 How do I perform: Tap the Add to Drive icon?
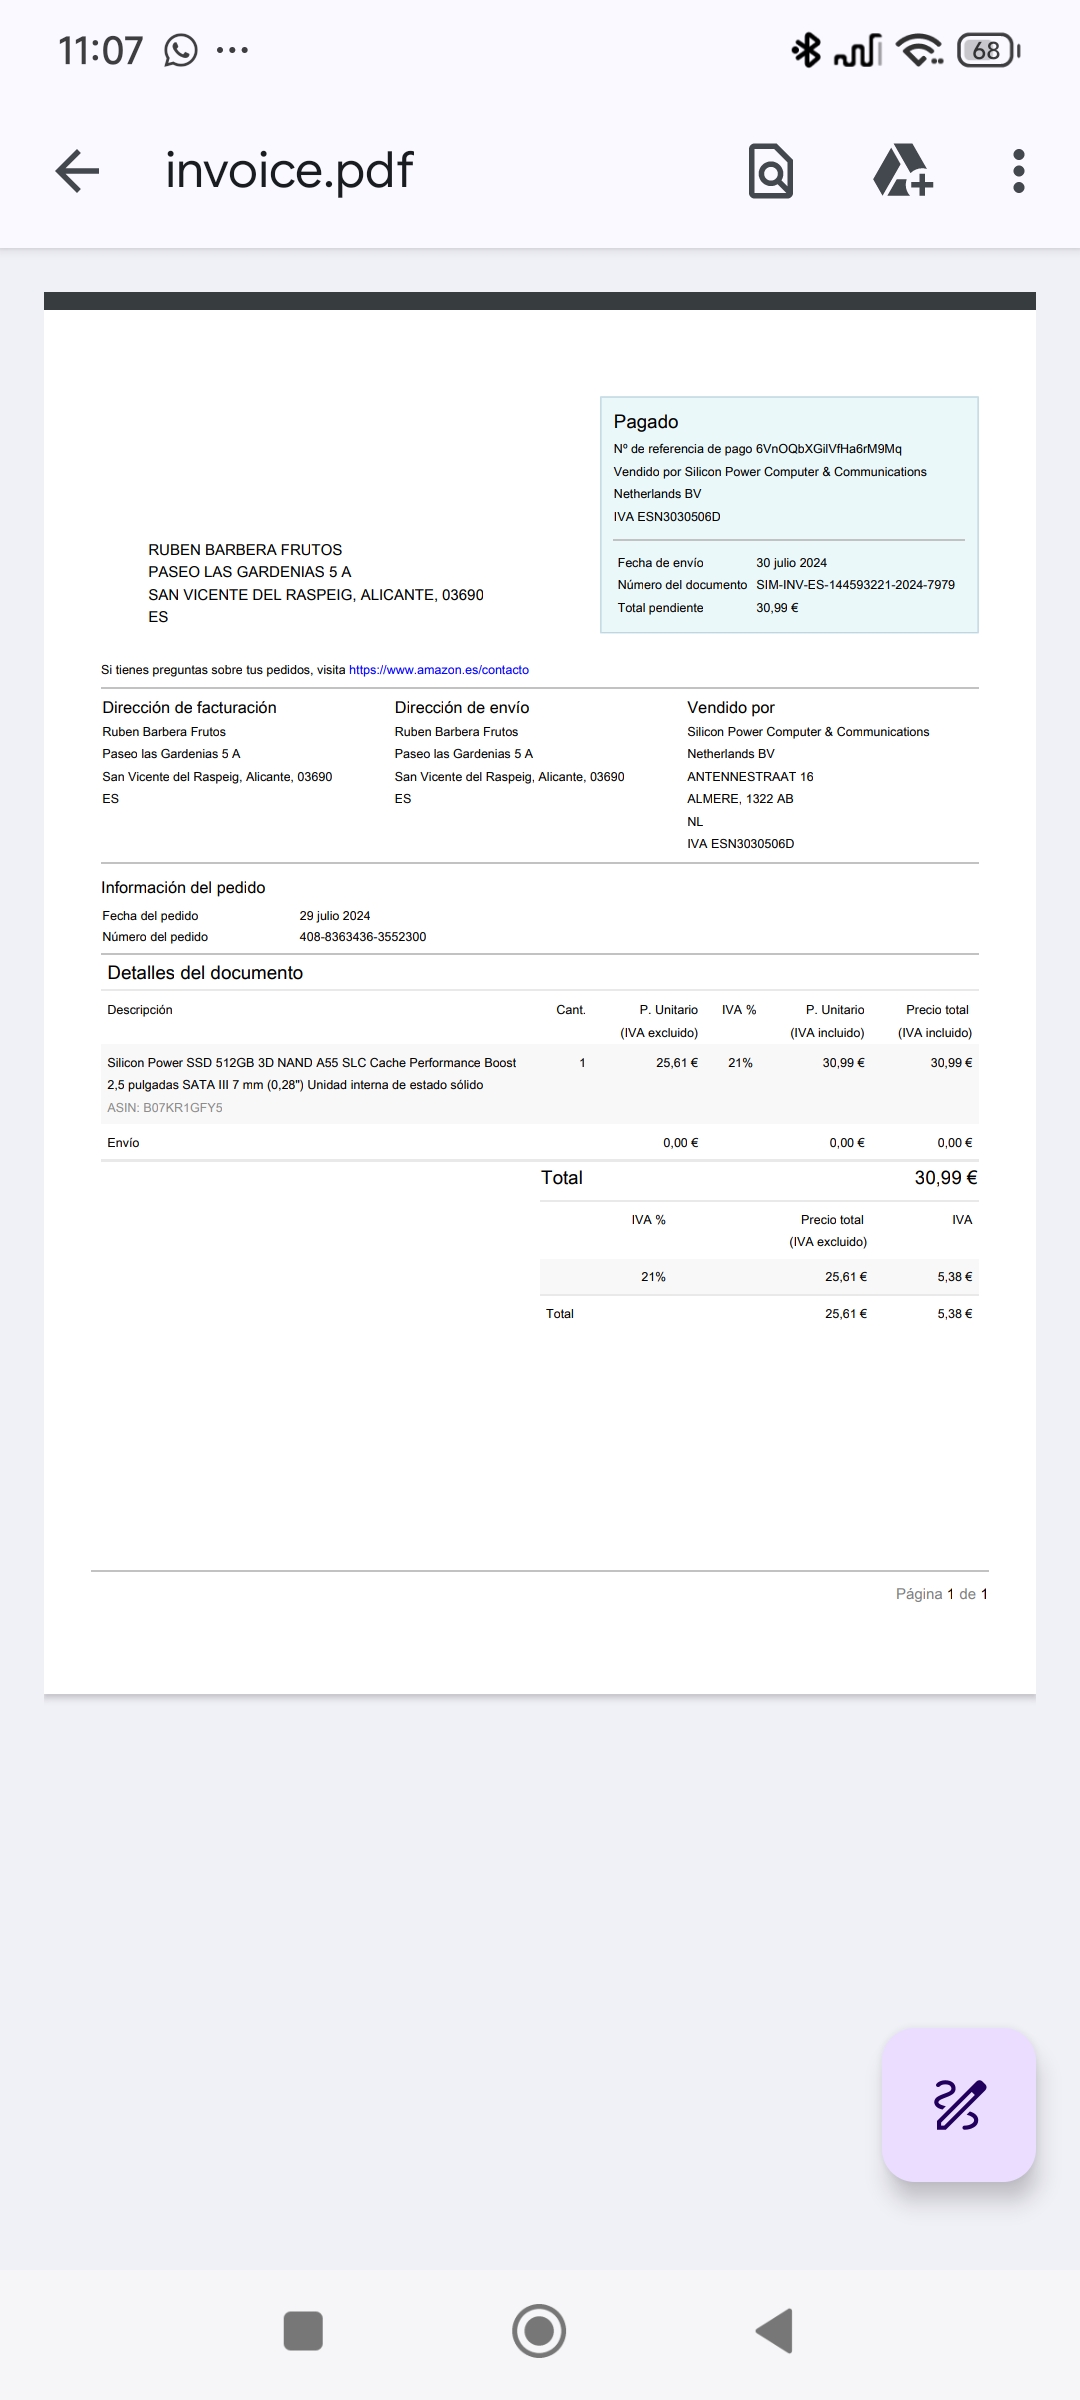click(x=903, y=171)
